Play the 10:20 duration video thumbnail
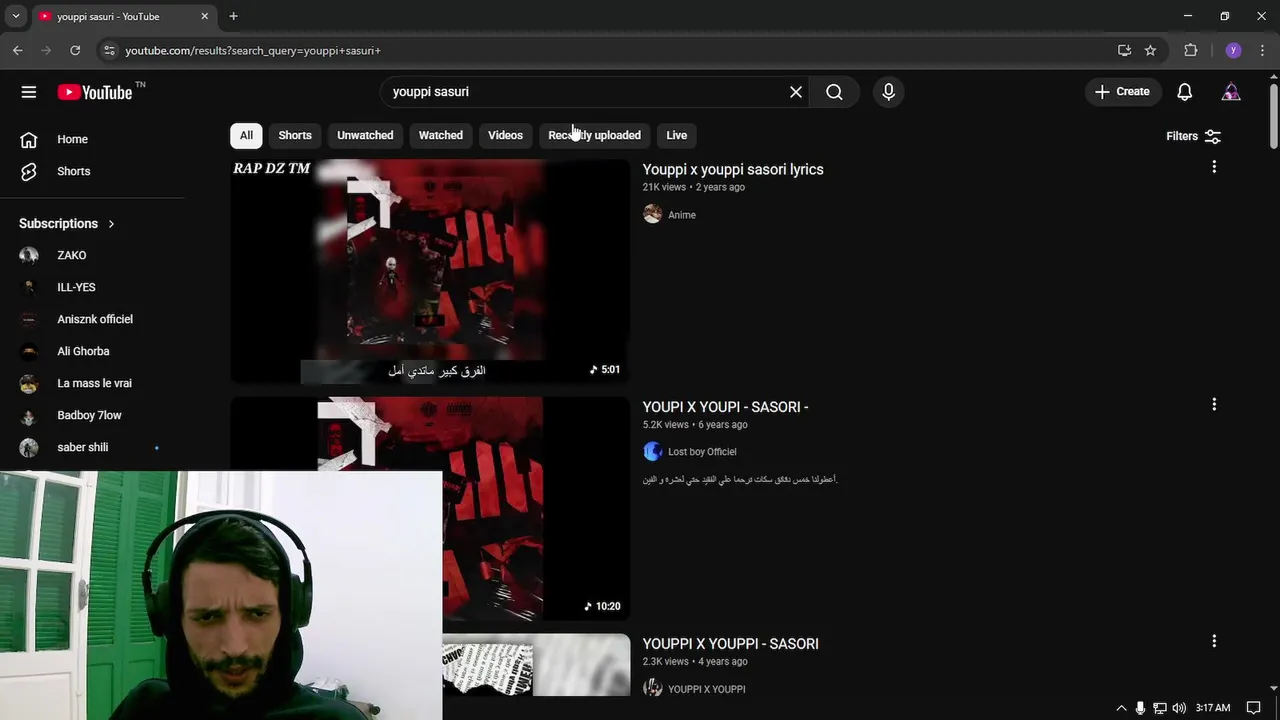This screenshot has width=1280, height=720. coord(430,508)
